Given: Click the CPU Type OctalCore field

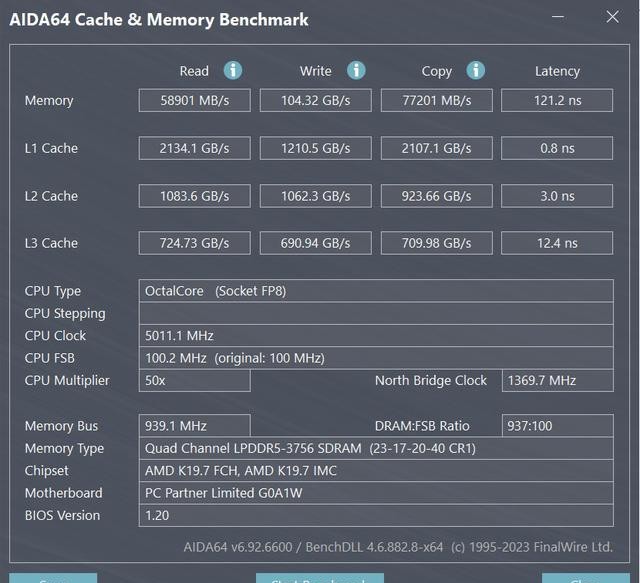Looking at the screenshot, I should [x=376, y=291].
